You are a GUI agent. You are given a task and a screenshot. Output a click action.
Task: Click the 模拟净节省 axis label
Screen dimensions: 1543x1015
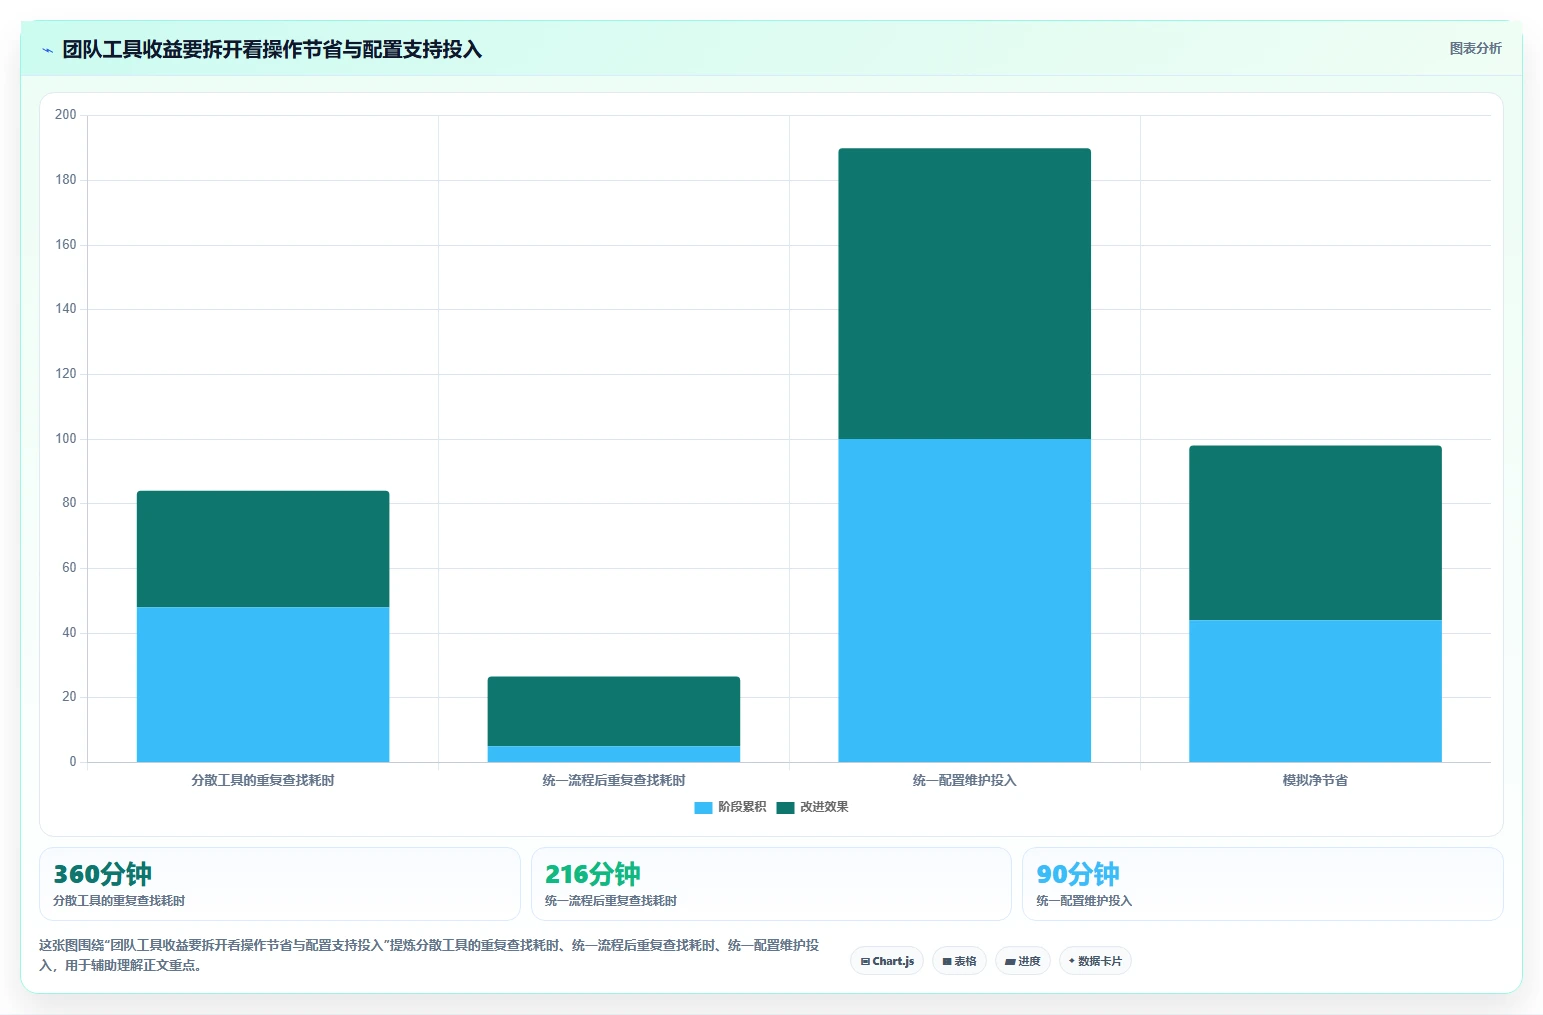click(1316, 780)
